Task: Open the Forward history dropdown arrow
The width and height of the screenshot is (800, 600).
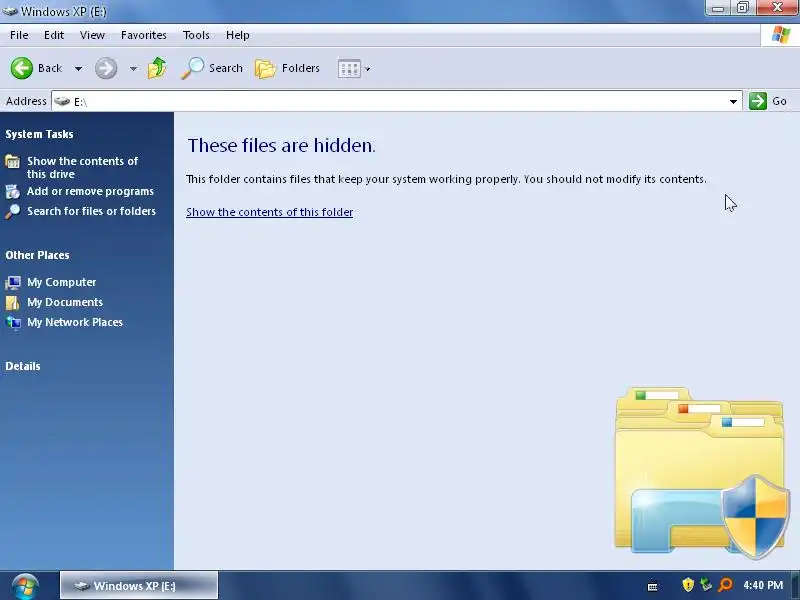Action: click(133, 68)
